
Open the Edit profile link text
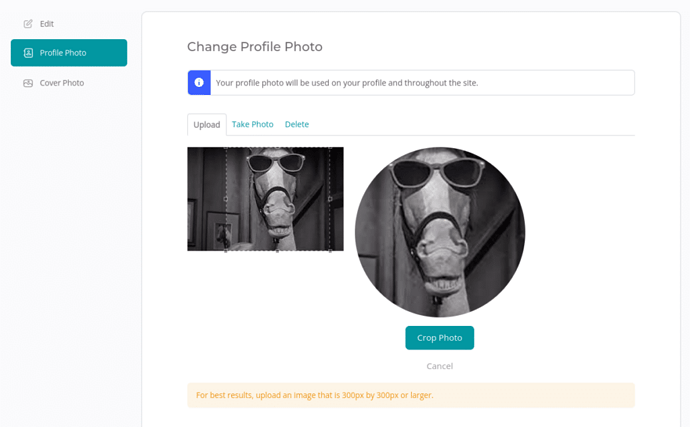click(x=47, y=23)
